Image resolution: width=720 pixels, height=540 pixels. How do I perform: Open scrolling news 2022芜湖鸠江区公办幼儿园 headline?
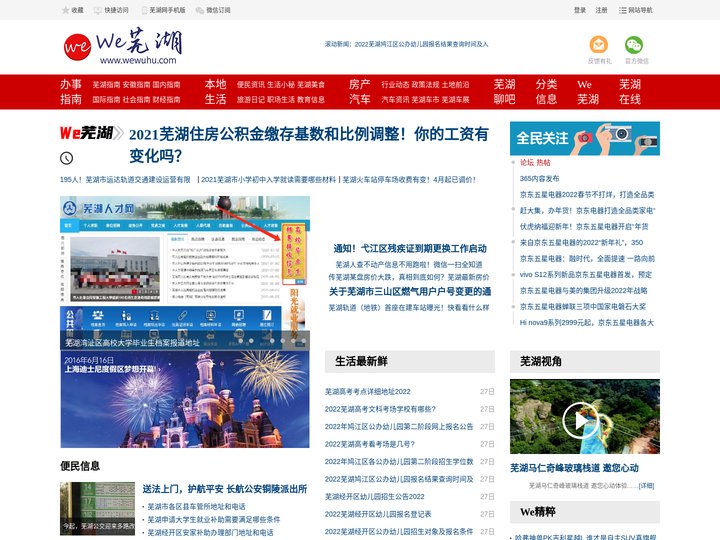tap(422, 45)
